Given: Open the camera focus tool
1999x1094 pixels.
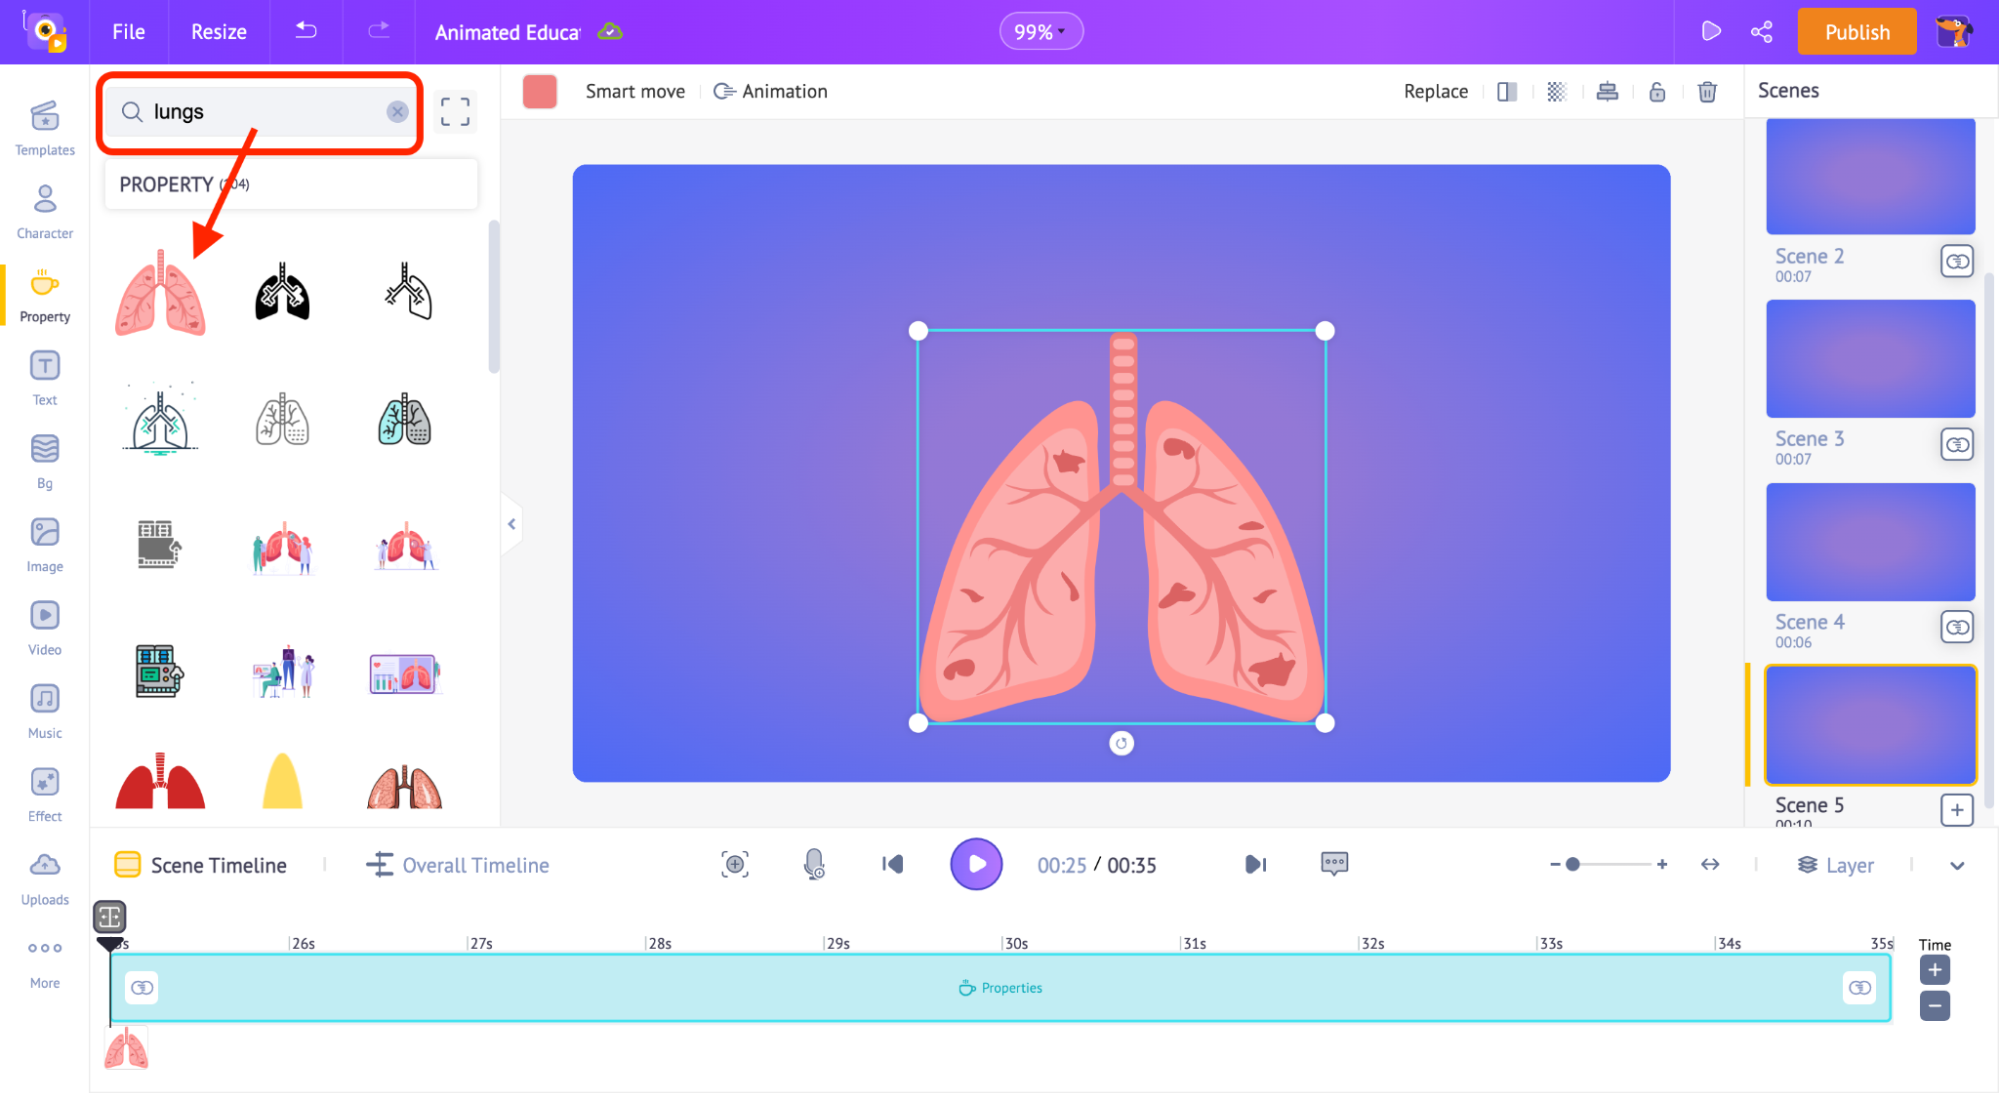Looking at the screenshot, I should (735, 864).
